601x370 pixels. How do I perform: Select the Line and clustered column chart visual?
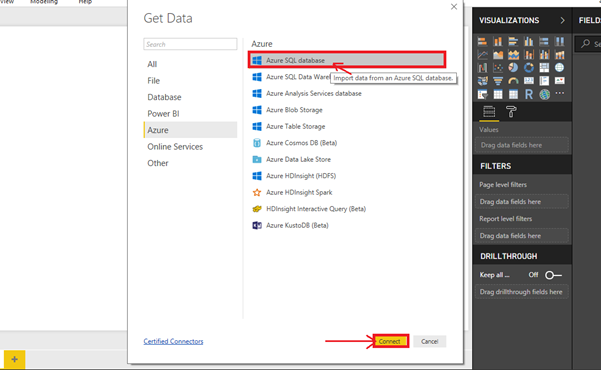[x=544, y=55]
